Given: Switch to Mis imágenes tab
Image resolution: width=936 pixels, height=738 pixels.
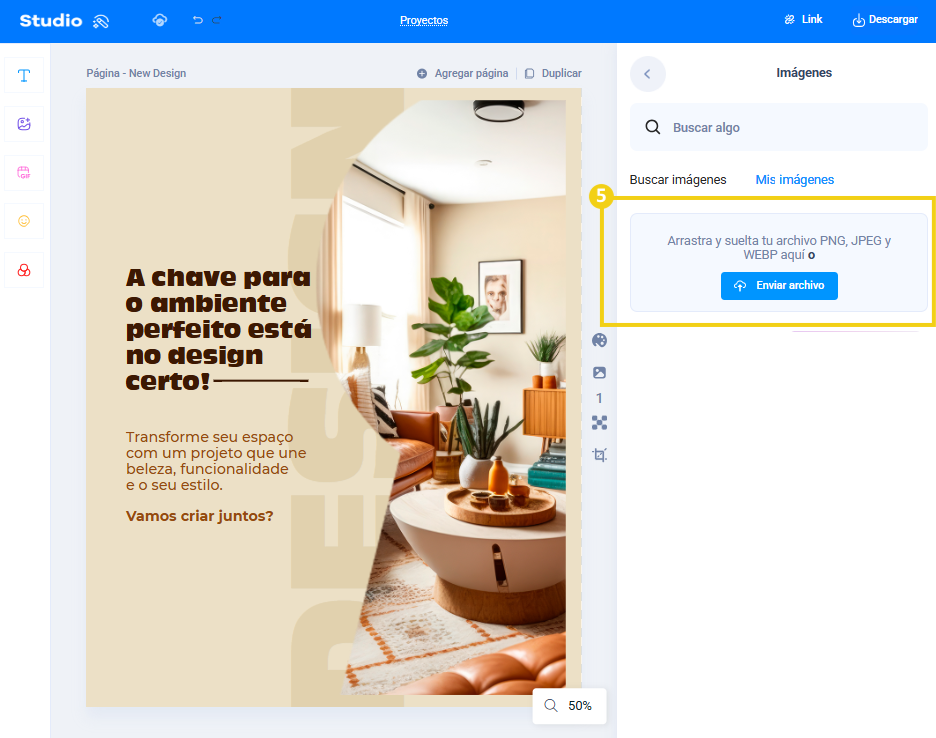Looking at the screenshot, I should coord(795,180).
